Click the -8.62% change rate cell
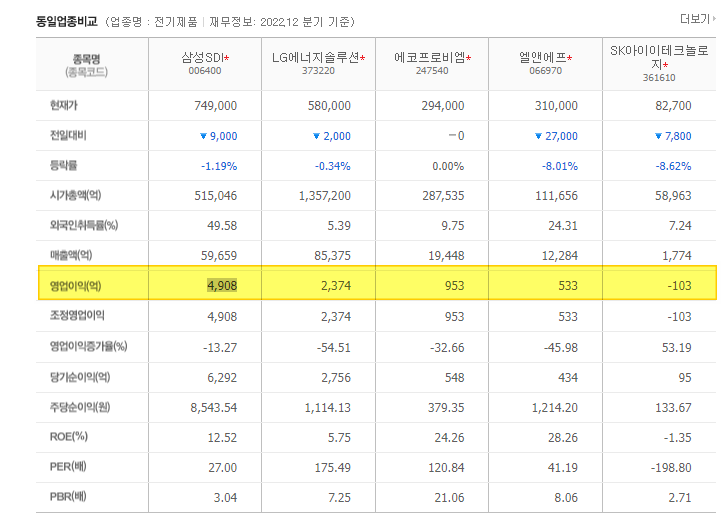Viewport: 728px width, 519px height. pyautogui.click(x=673, y=166)
